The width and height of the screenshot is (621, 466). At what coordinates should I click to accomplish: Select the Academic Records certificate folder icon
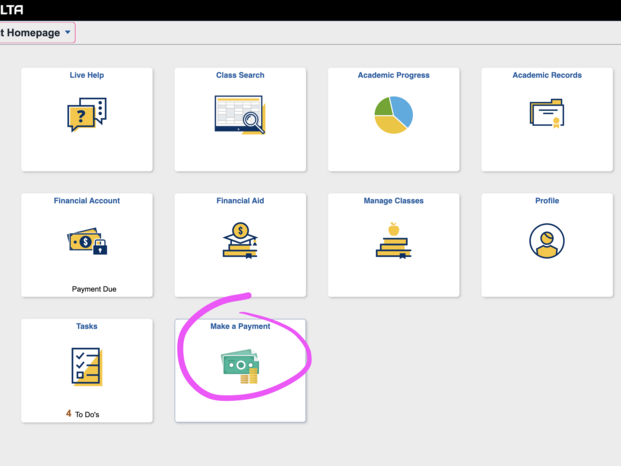tap(547, 113)
